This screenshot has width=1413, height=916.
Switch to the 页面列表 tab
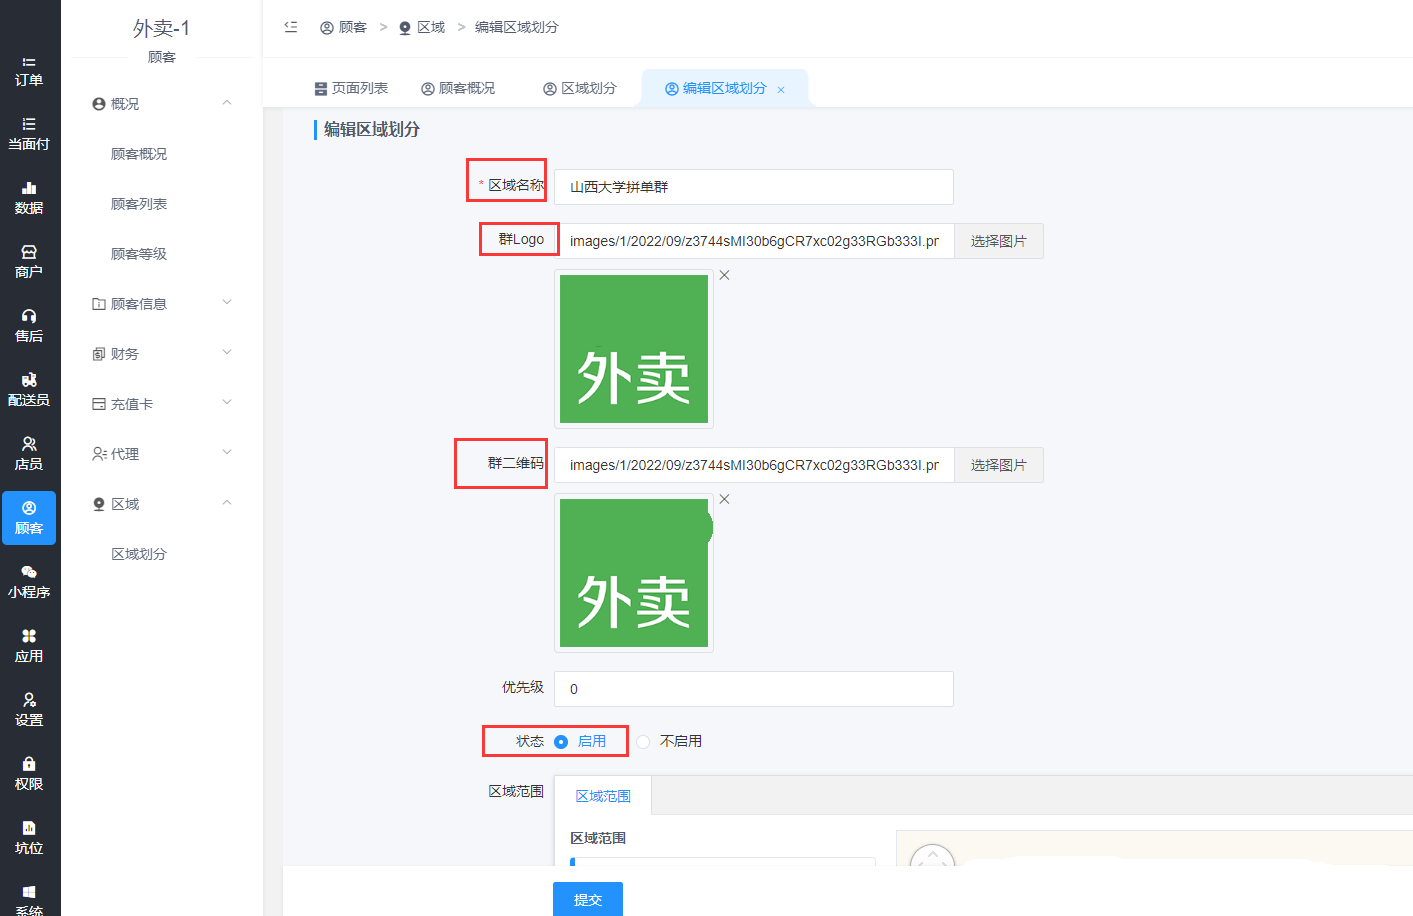[351, 88]
